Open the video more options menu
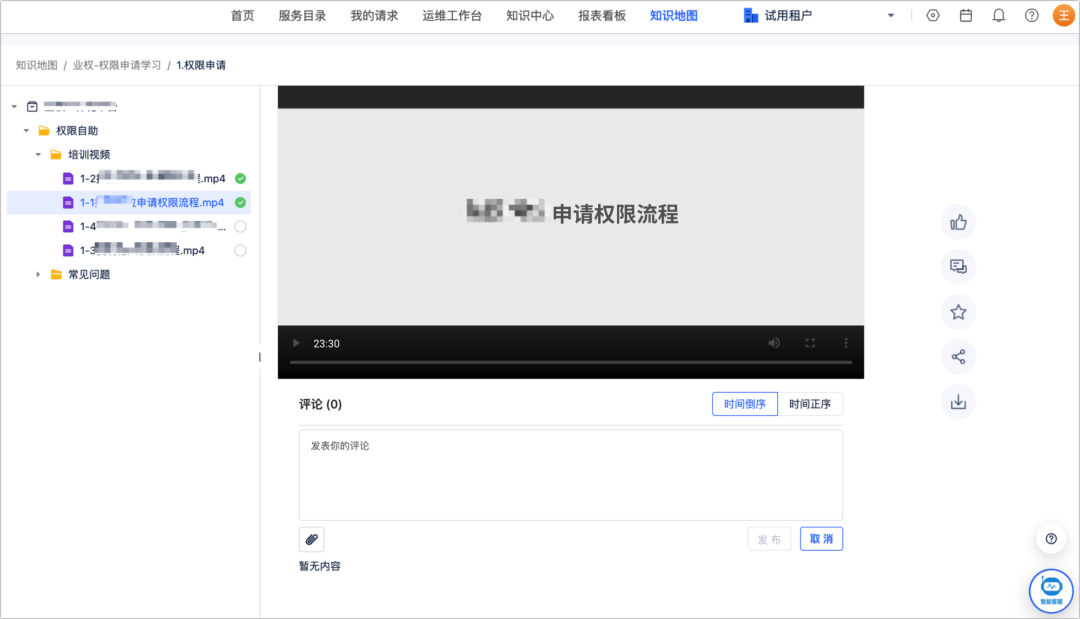This screenshot has width=1080, height=619. [x=846, y=343]
